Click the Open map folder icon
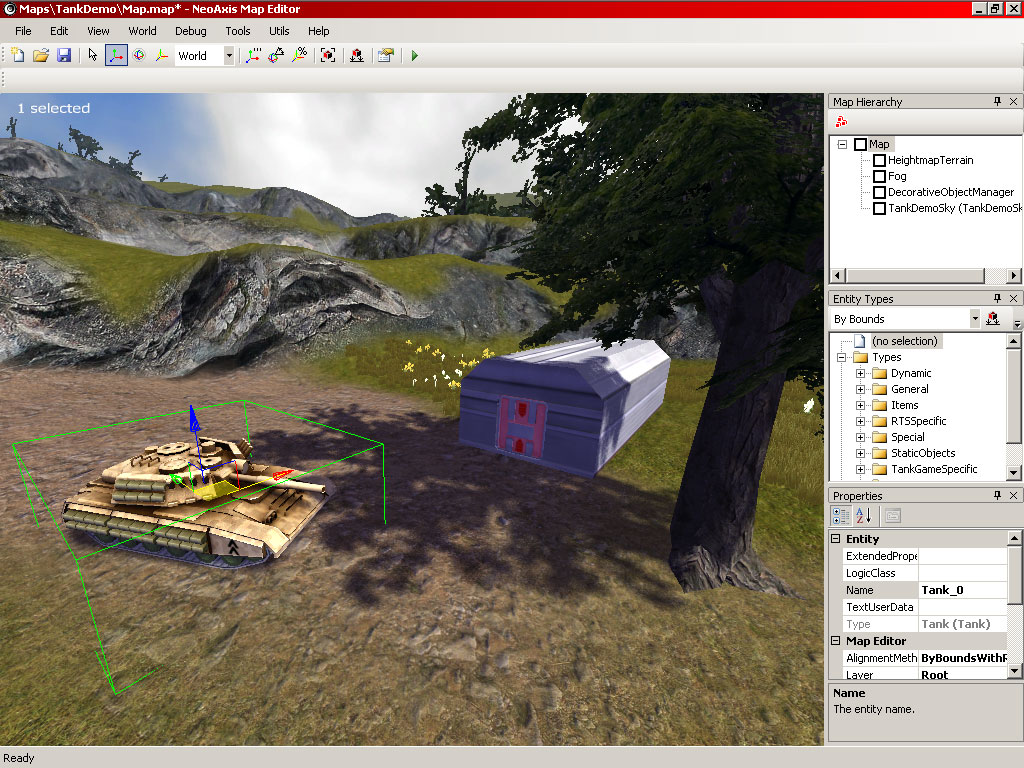This screenshot has height=768, width=1024. tap(41, 56)
